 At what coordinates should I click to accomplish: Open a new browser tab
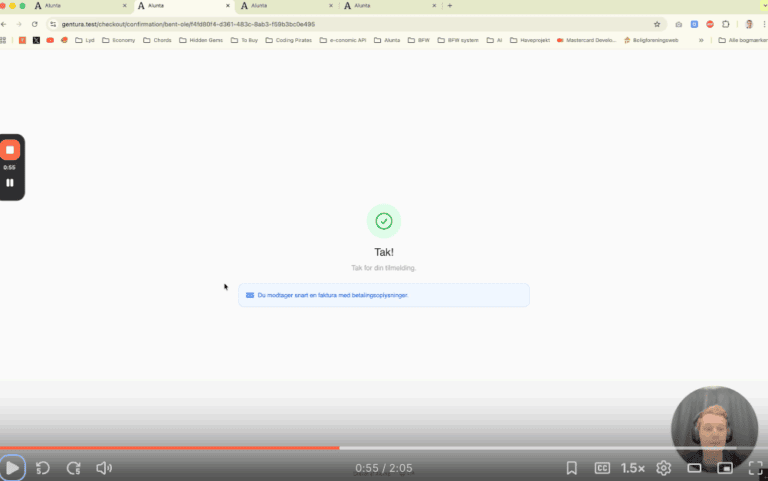tap(450, 6)
